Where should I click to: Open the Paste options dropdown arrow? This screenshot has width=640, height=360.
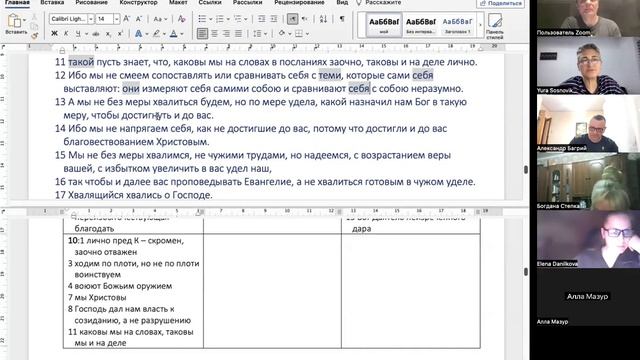click(x=24, y=20)
